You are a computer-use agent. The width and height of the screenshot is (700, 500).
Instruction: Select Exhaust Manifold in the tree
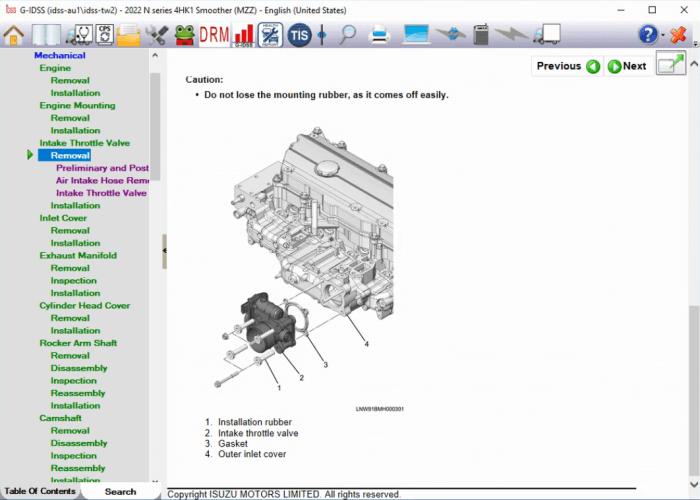(78, 255)
